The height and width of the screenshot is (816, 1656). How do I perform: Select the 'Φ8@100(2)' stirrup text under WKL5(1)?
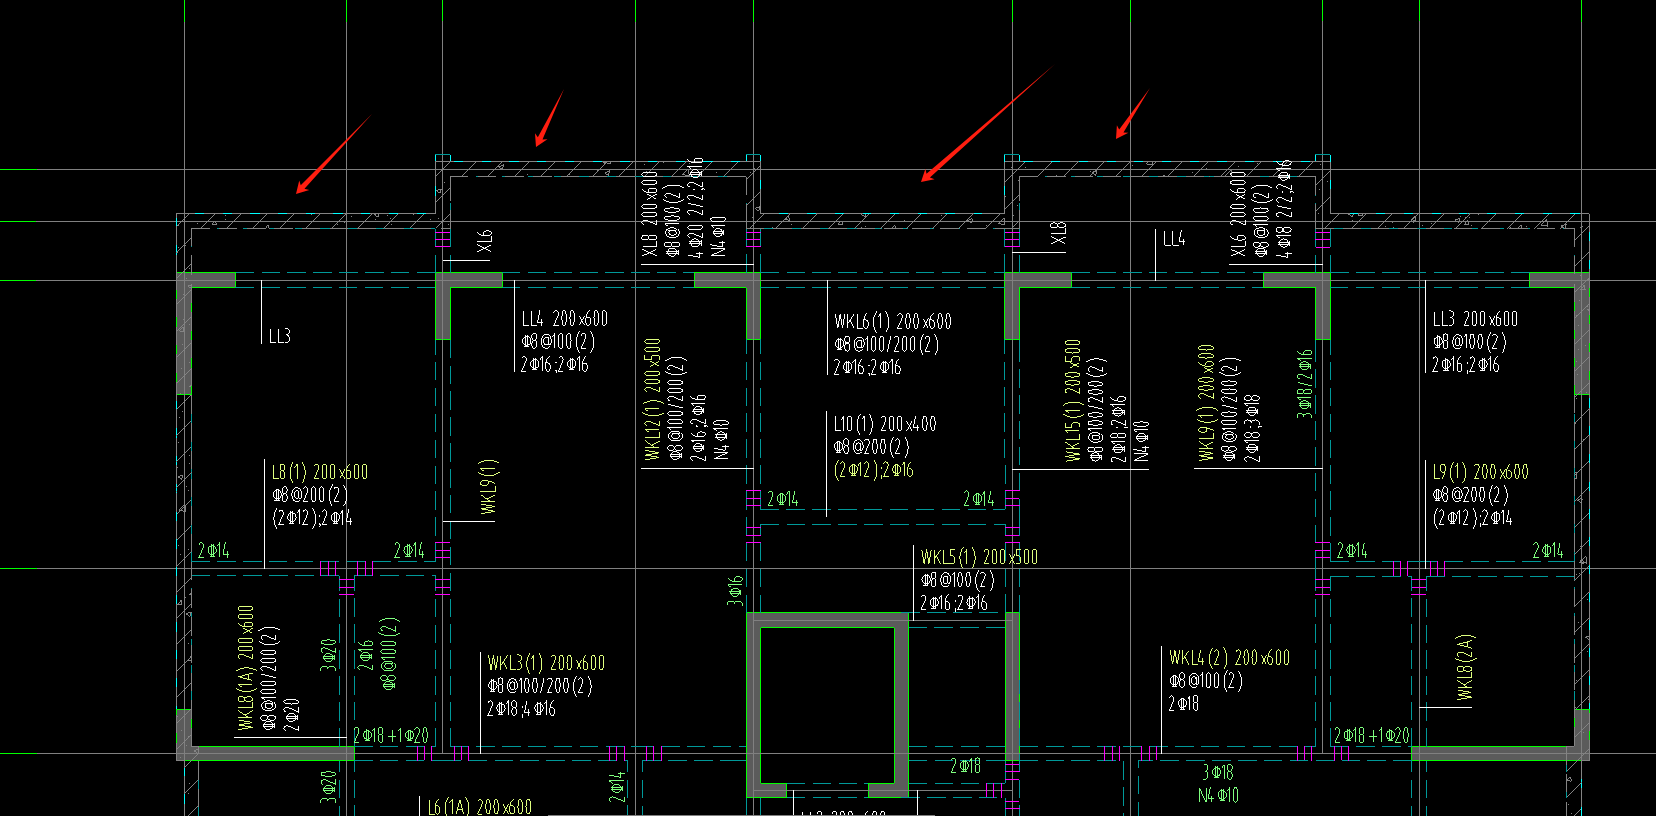pos(957,580)
